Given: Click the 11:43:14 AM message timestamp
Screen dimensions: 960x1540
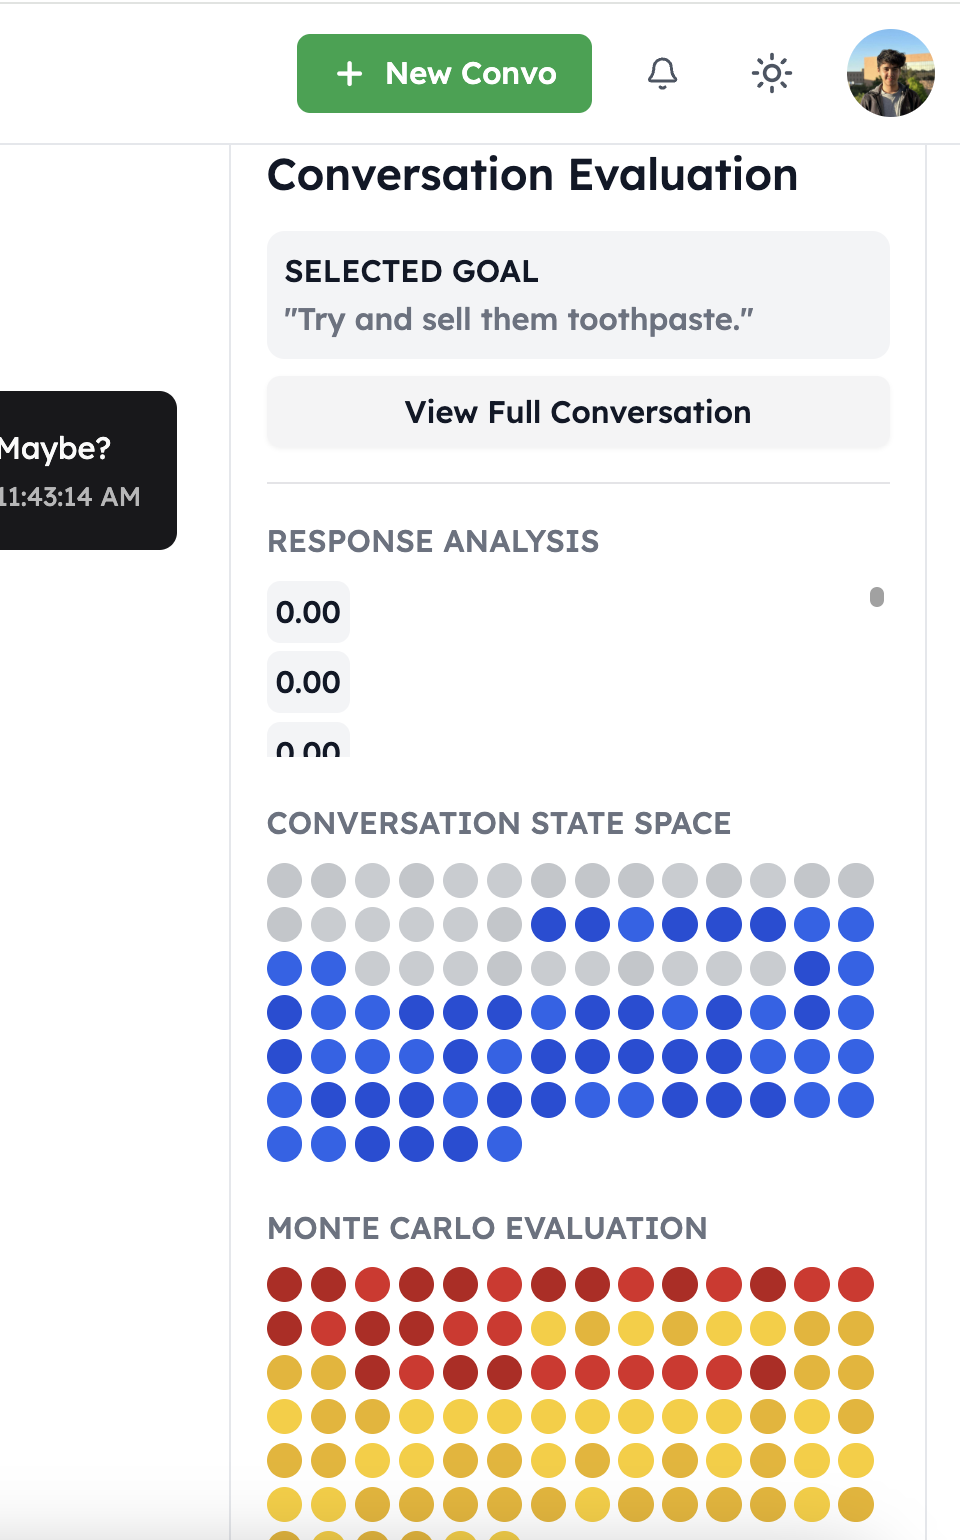Looking at the screenshot, I should pos(68,497).
